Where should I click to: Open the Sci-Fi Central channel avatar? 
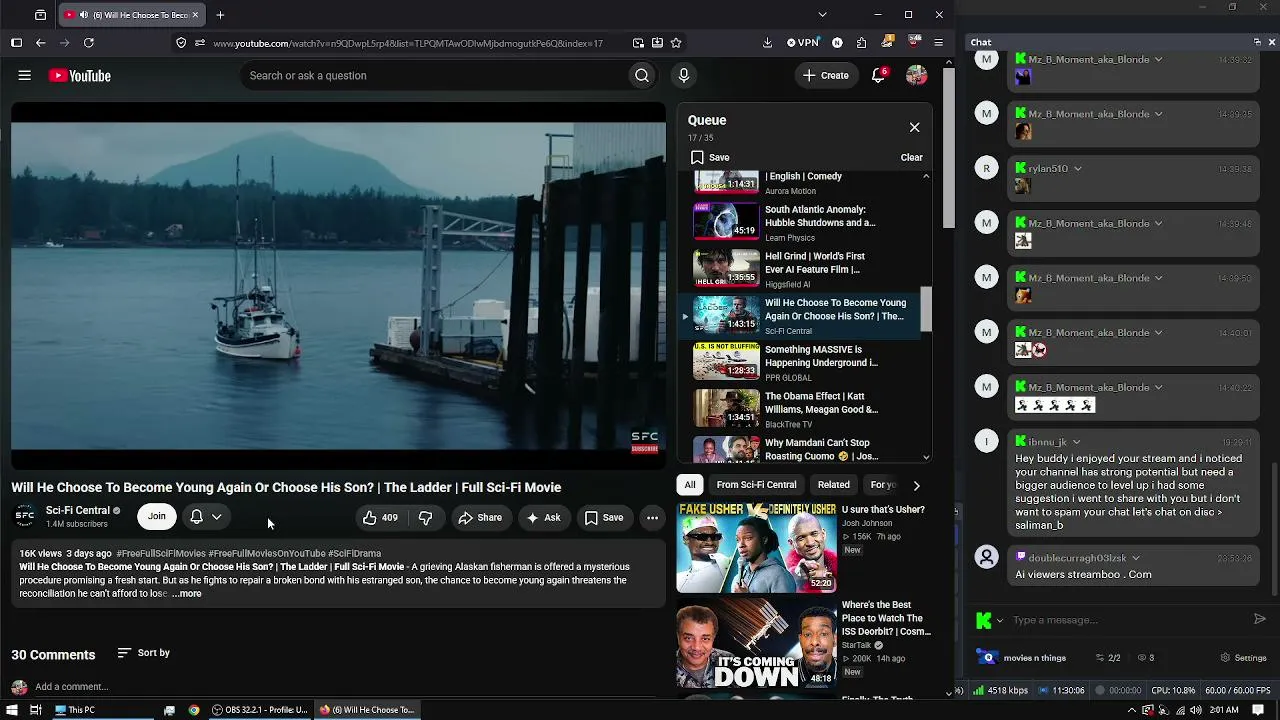click(x=25, y=516)
